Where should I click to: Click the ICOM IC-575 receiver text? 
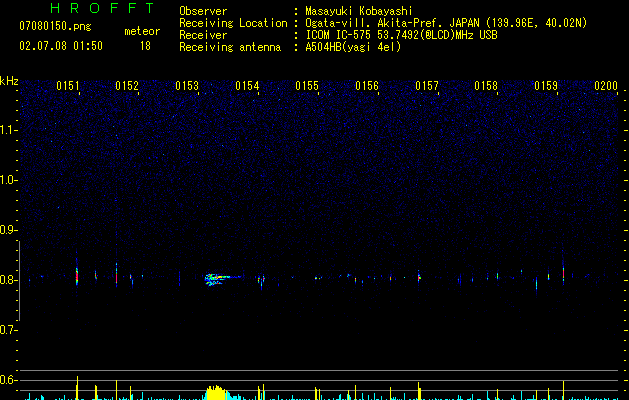401,35
